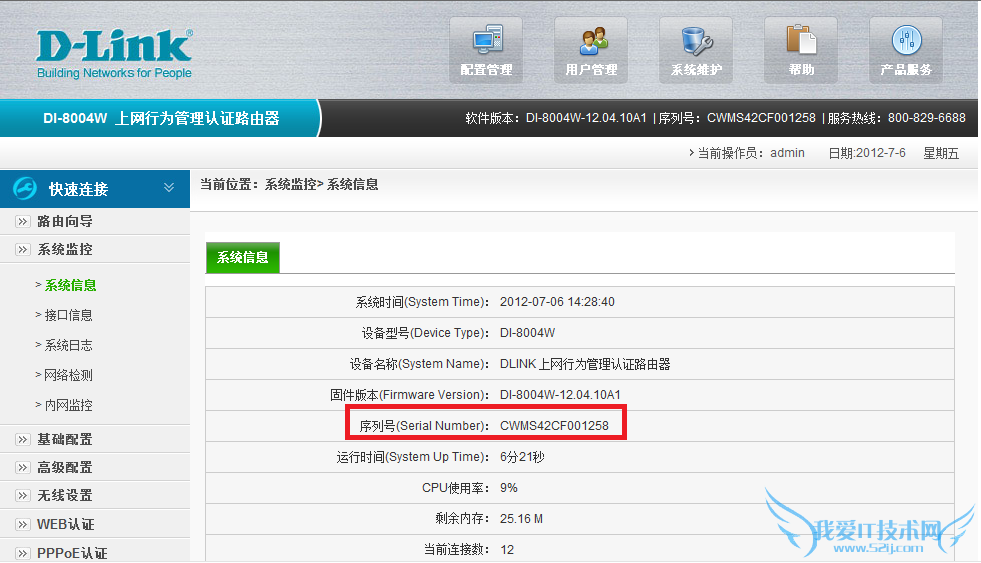Image resolution: width=981 pixels, height=563 pixels.
Task: Open the 基础配置 menu label
Action: tap(64, 440)
